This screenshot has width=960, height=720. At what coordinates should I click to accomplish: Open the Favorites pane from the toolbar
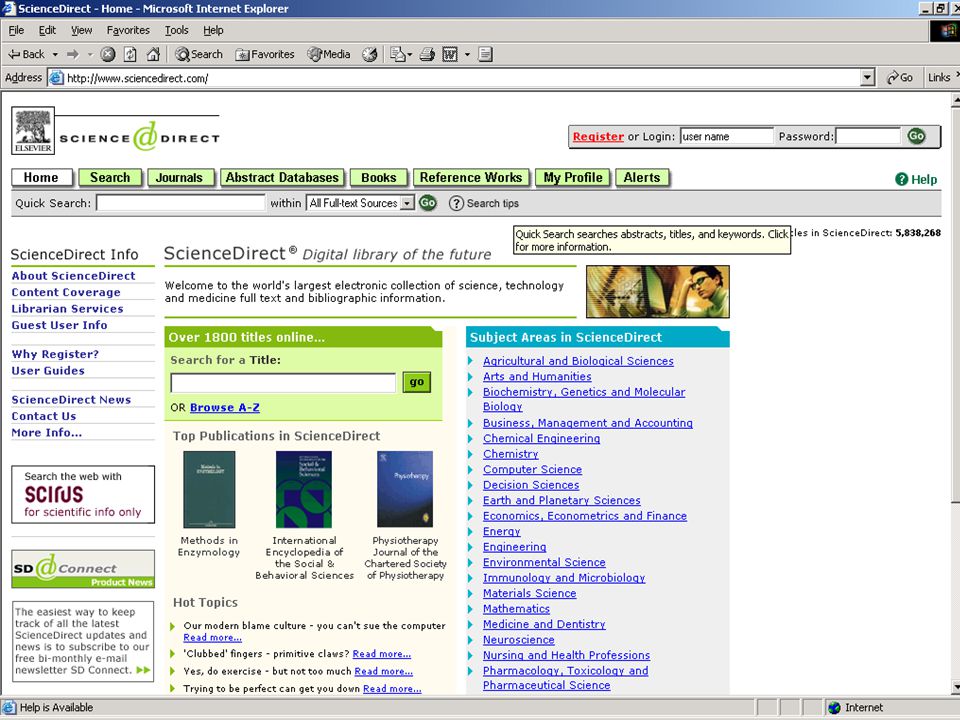264,54
